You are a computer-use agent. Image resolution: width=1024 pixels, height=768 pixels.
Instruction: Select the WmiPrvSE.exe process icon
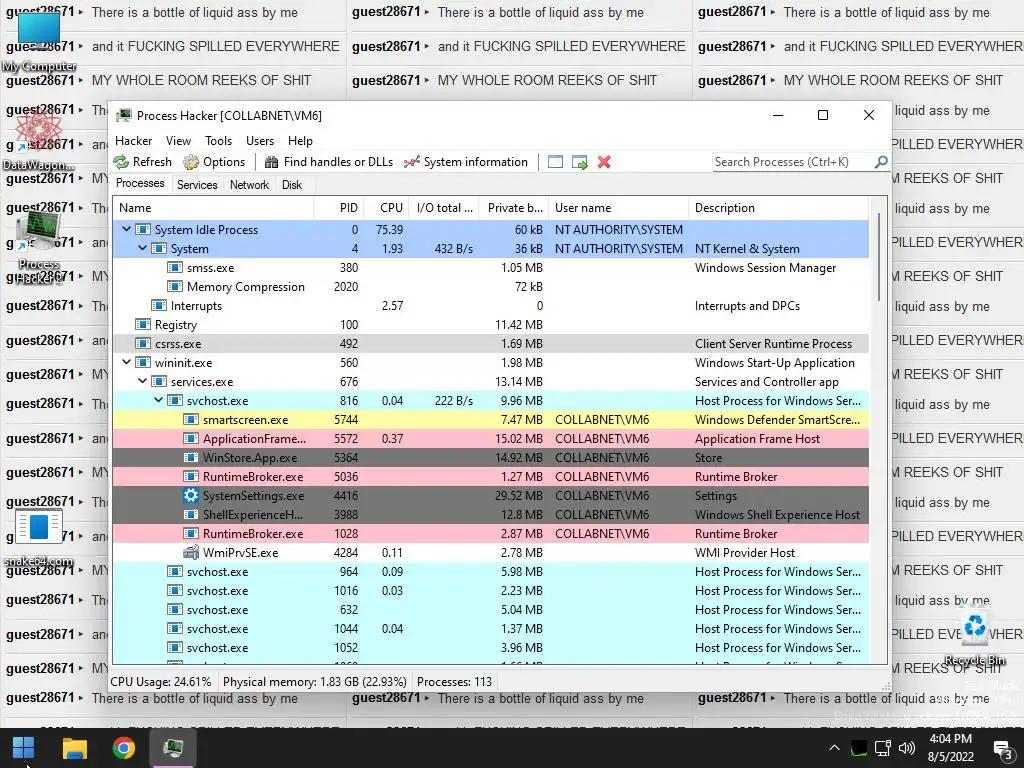(x=191, y=552)
